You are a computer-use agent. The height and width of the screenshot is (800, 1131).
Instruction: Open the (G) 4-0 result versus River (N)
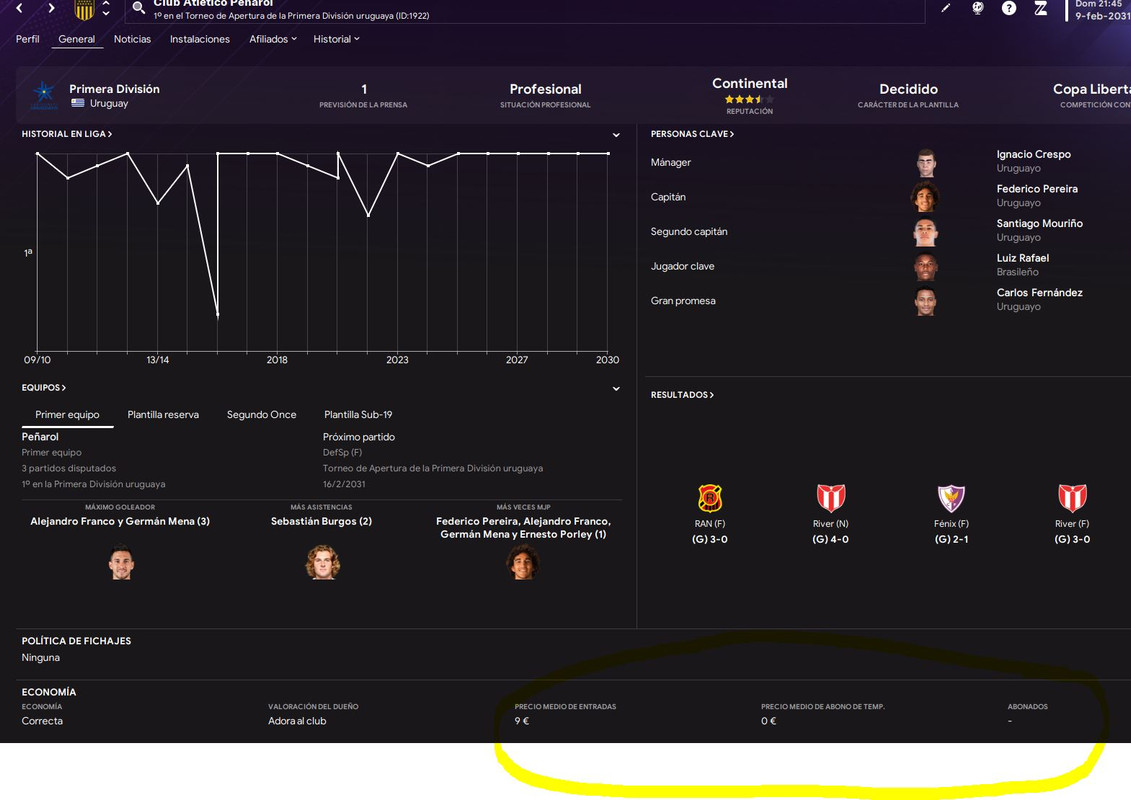click(x=830, y=540)
